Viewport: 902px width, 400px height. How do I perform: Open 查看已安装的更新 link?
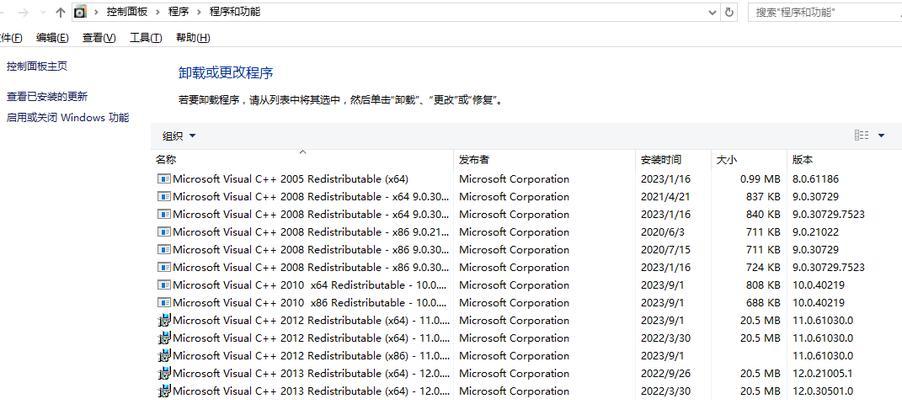(47, 96)
